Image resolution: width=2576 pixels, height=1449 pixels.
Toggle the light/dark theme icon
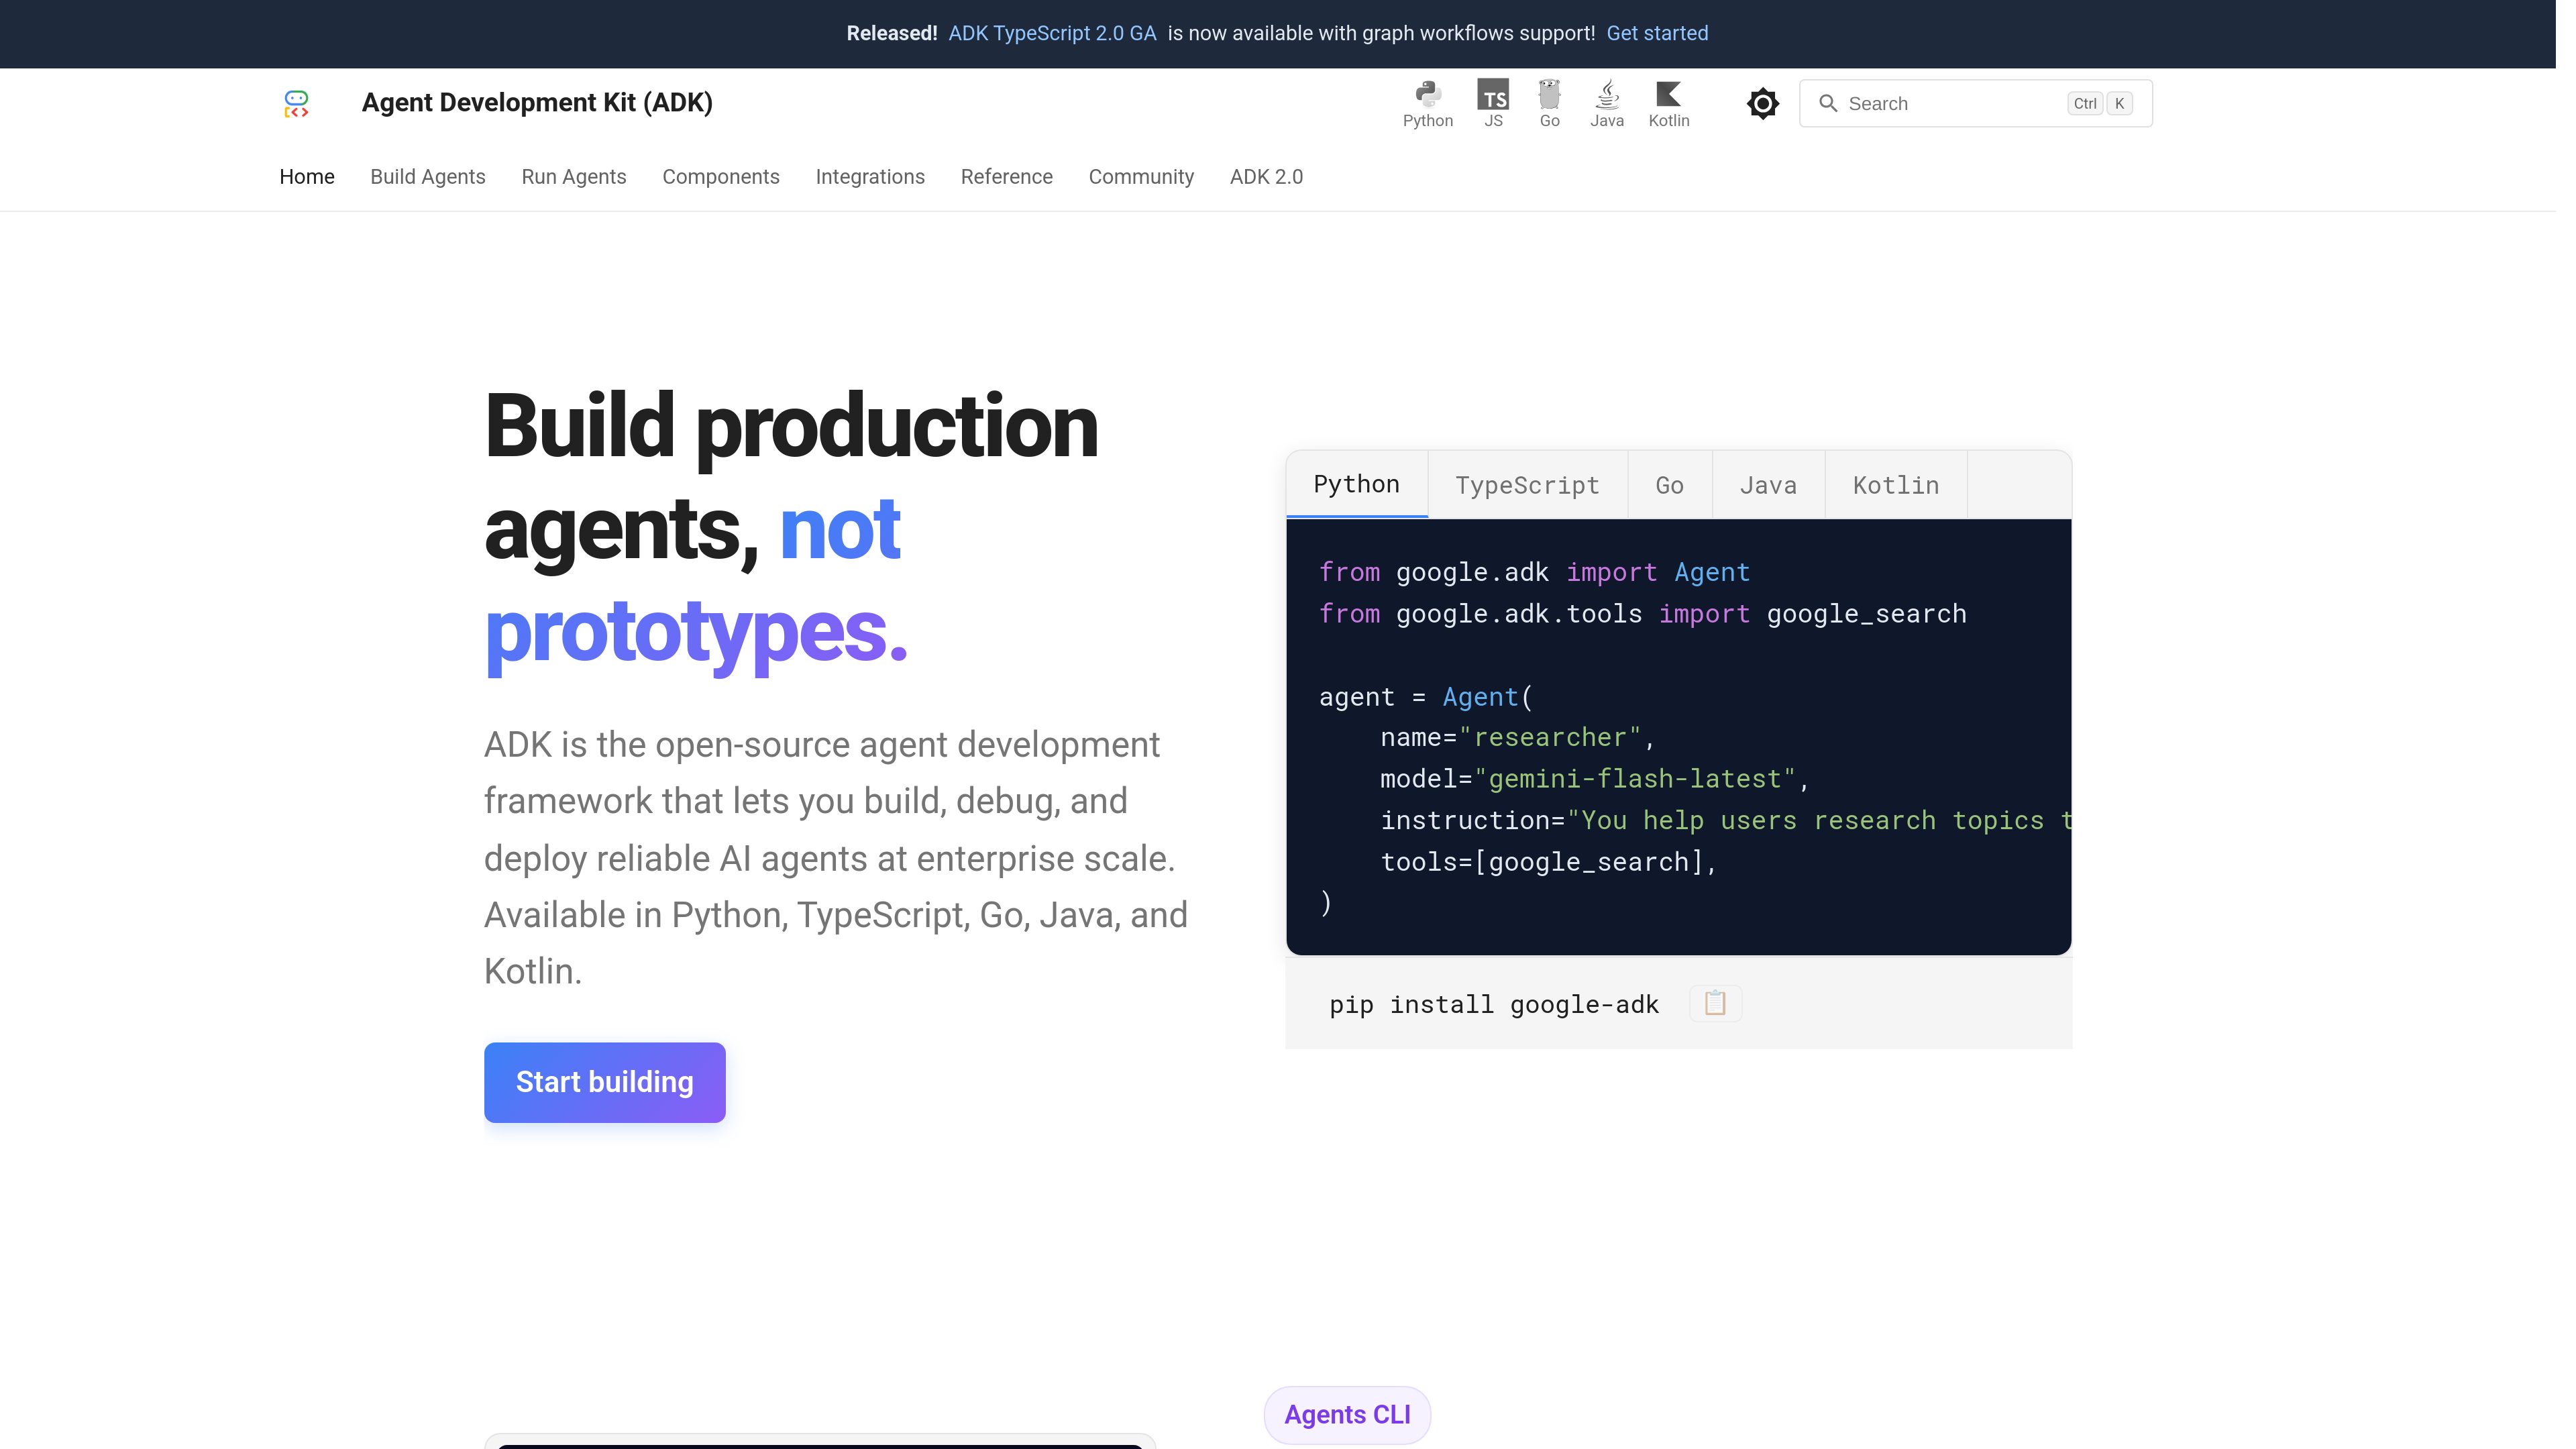coord(1762,103)
